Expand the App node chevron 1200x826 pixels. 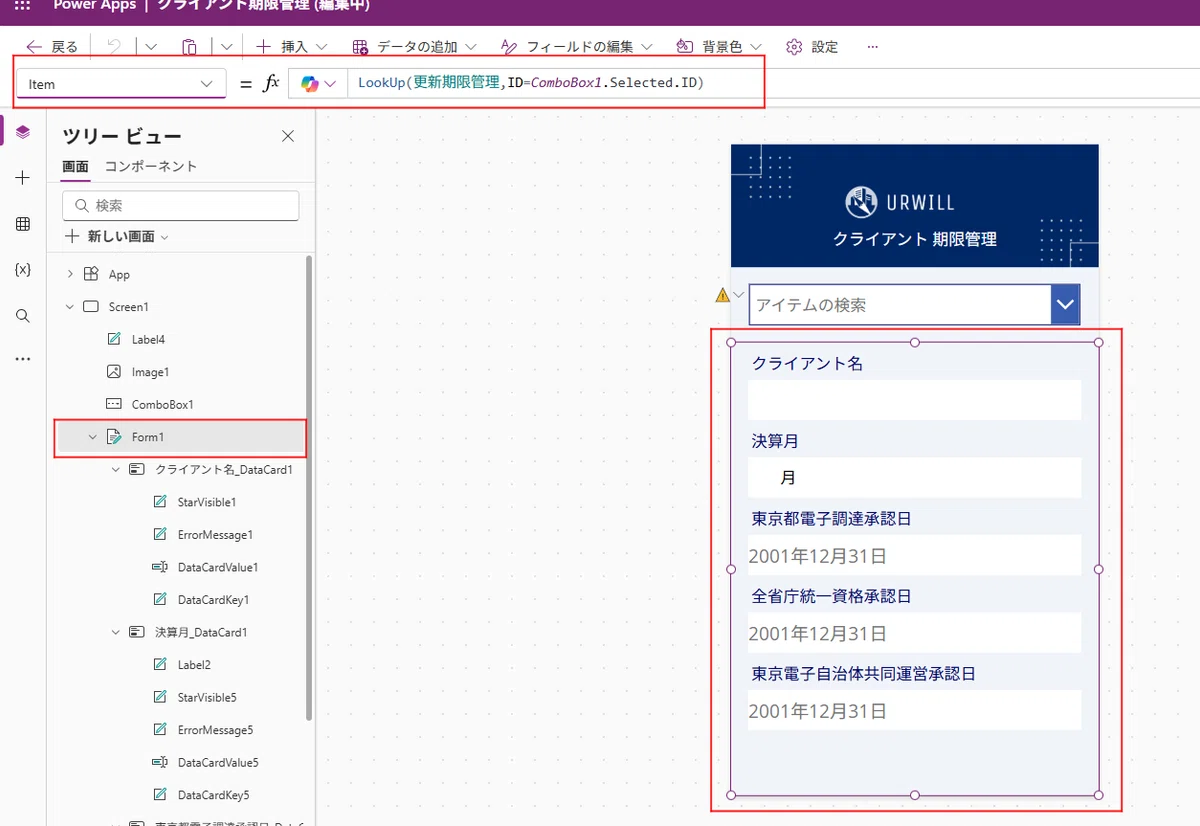click(x=70, y=274)
